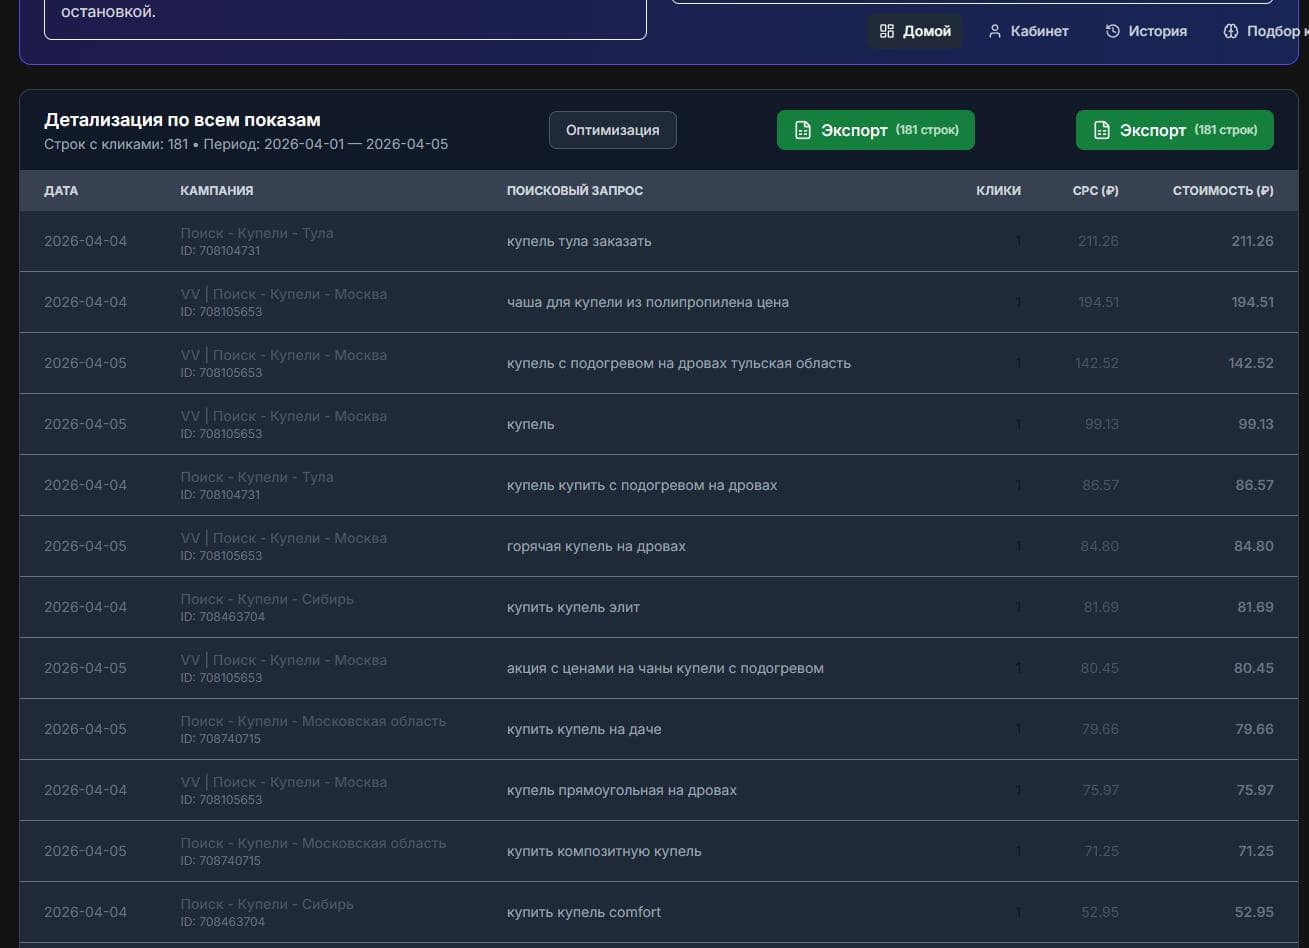Select the query "купель тула заказать"
Screen dimensions: 1309x948
579,241
